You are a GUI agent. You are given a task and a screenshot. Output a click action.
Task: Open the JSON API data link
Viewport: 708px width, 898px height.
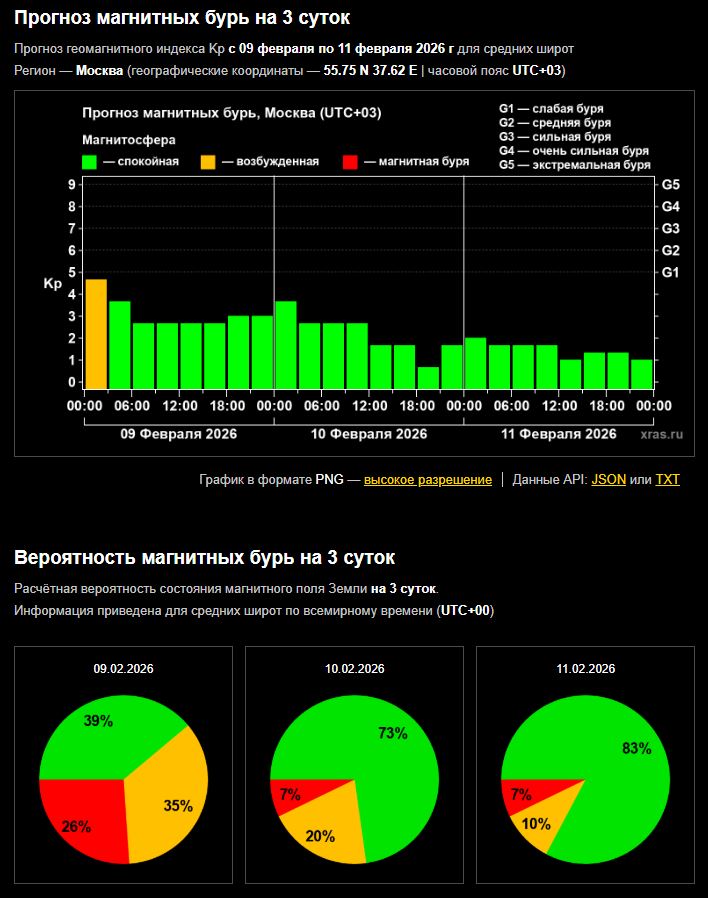[x=608, y=480]
